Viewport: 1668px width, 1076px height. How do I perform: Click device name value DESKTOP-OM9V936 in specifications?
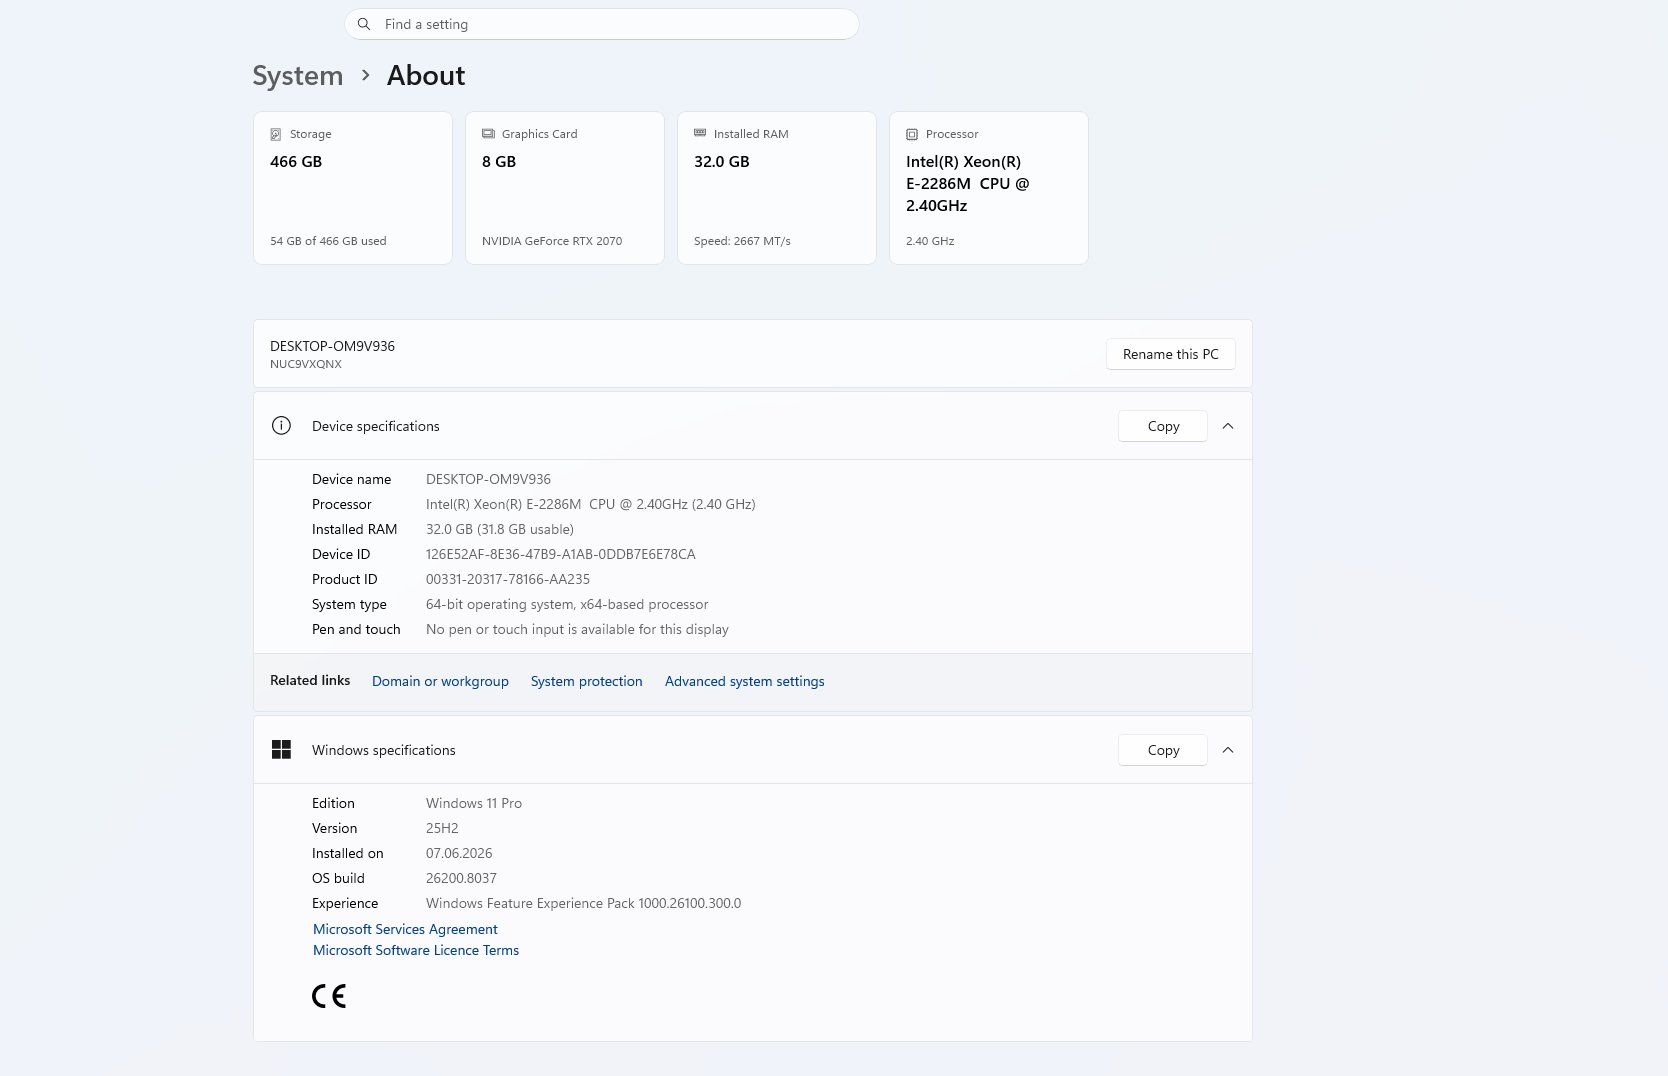(488, 479)
